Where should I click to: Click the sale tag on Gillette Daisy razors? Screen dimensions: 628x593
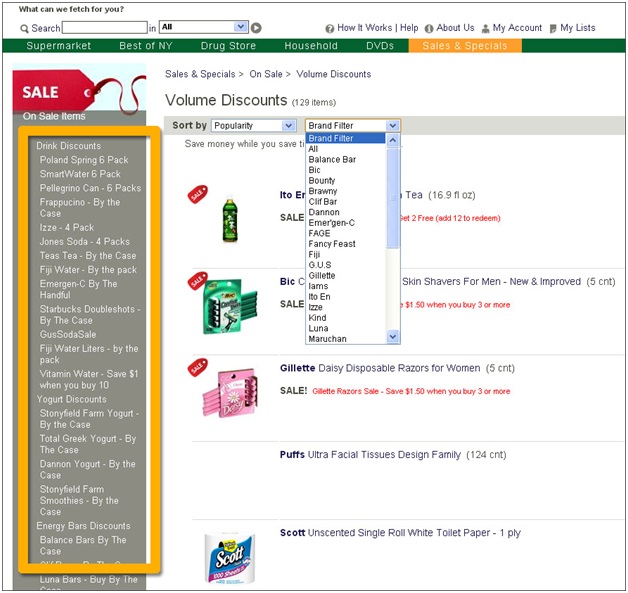click(x=197, y=367)
